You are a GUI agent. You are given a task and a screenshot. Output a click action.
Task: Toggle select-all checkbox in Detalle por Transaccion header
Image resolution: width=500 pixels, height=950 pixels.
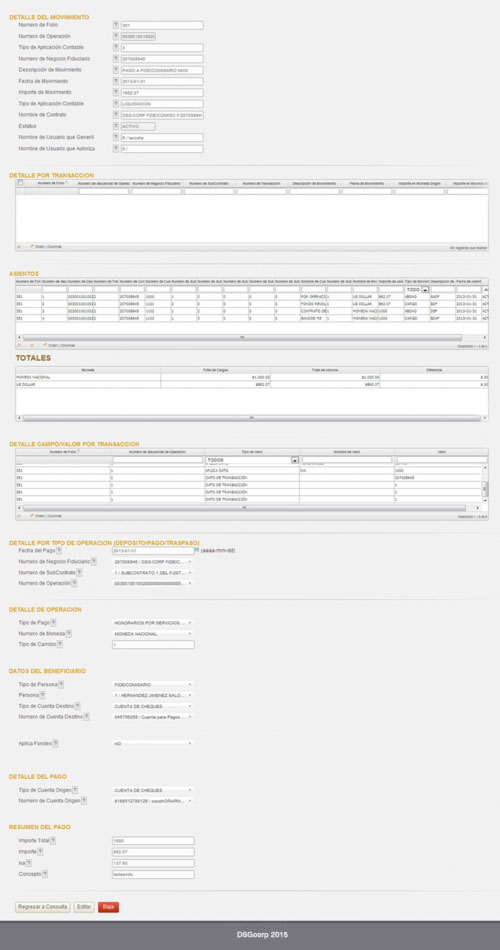[x=20, y=183]
